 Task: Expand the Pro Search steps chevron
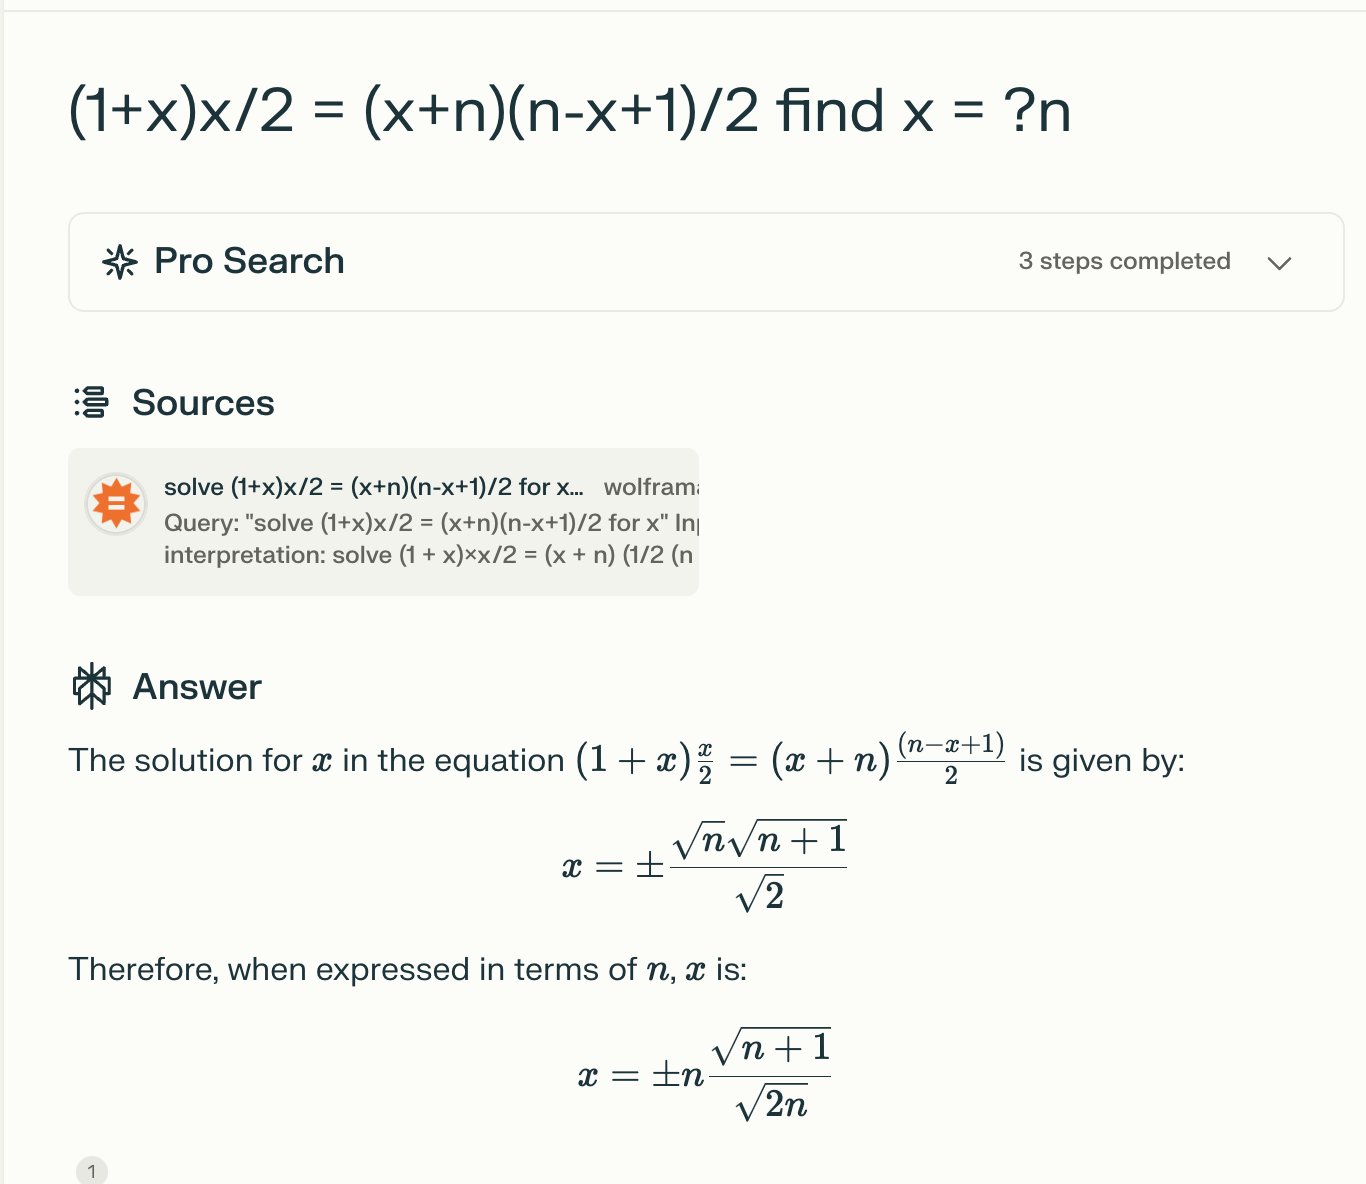tap(1279, 263)
